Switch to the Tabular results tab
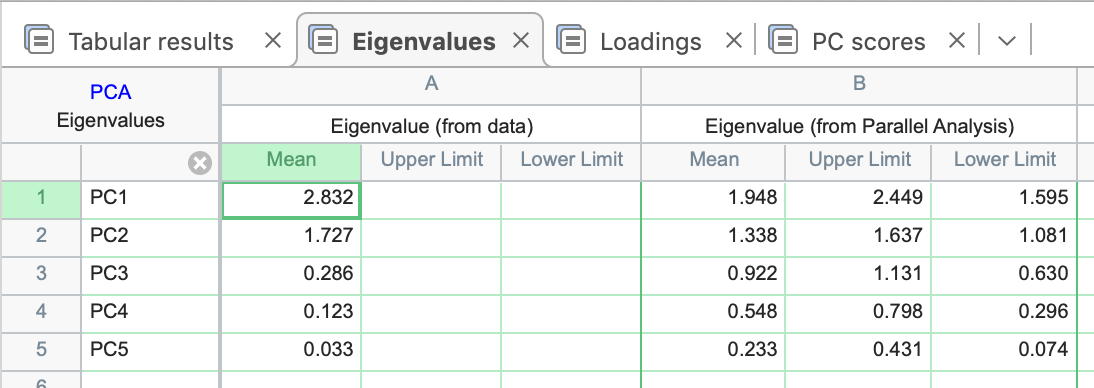 [x=151, y=41]
